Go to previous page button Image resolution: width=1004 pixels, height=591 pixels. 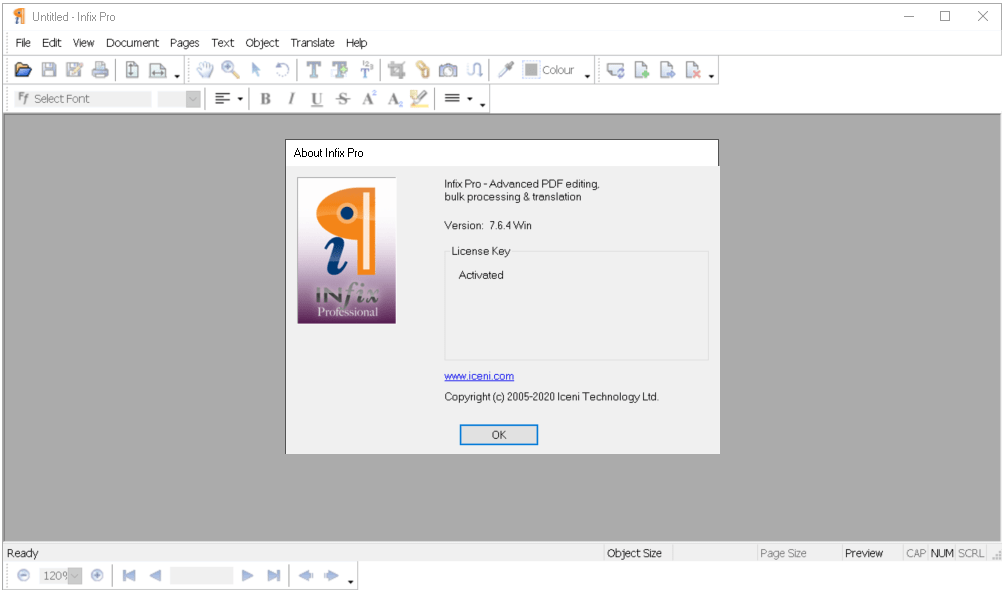[155, 576]
